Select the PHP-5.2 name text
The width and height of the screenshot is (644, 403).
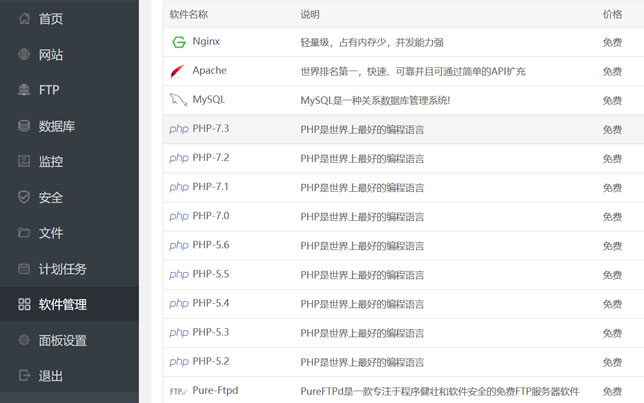(211, 362)
